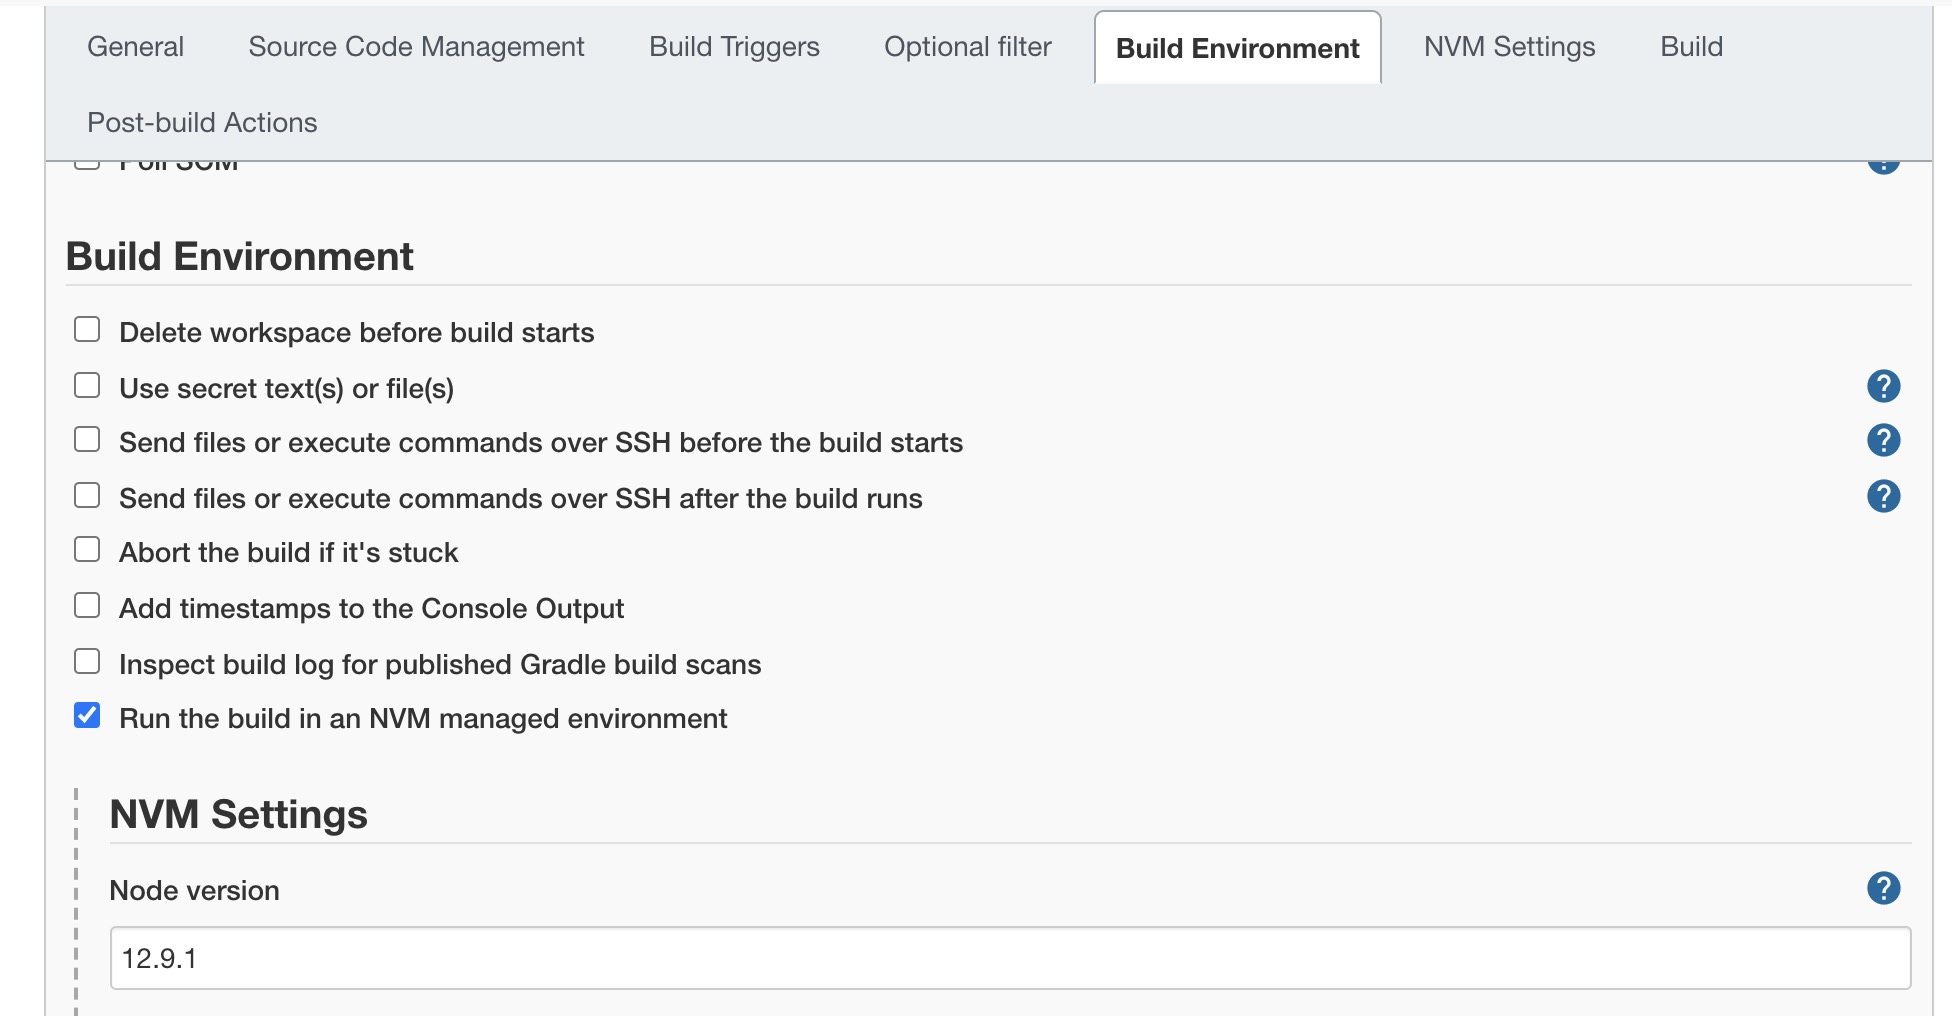Go to the Build Triggers tab
Image resolution: width=1952 pixels, height=1016 pixels.
click(734, 47)
